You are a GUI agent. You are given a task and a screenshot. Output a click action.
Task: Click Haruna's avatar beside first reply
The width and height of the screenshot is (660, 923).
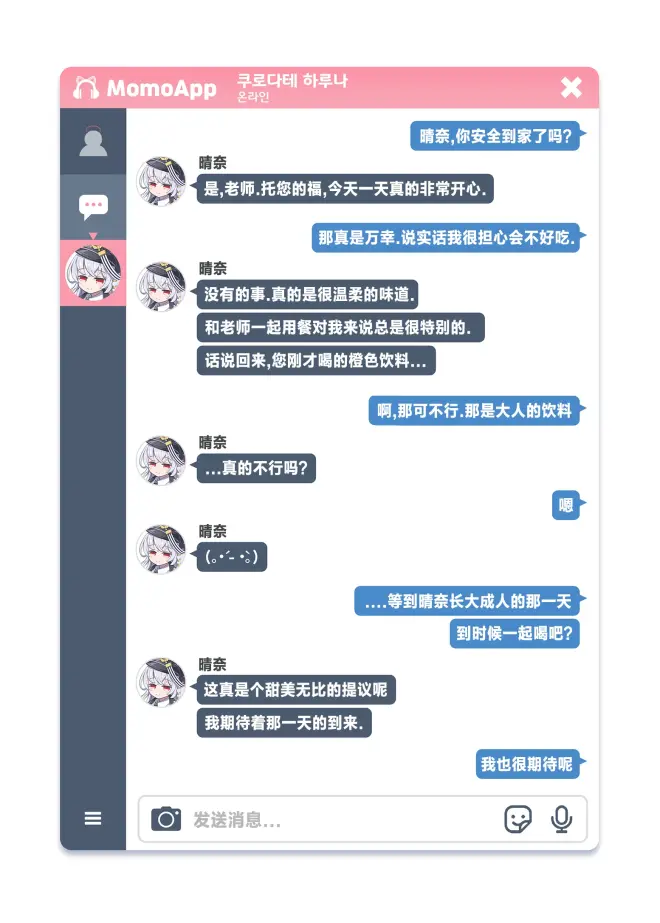[161, 181]
